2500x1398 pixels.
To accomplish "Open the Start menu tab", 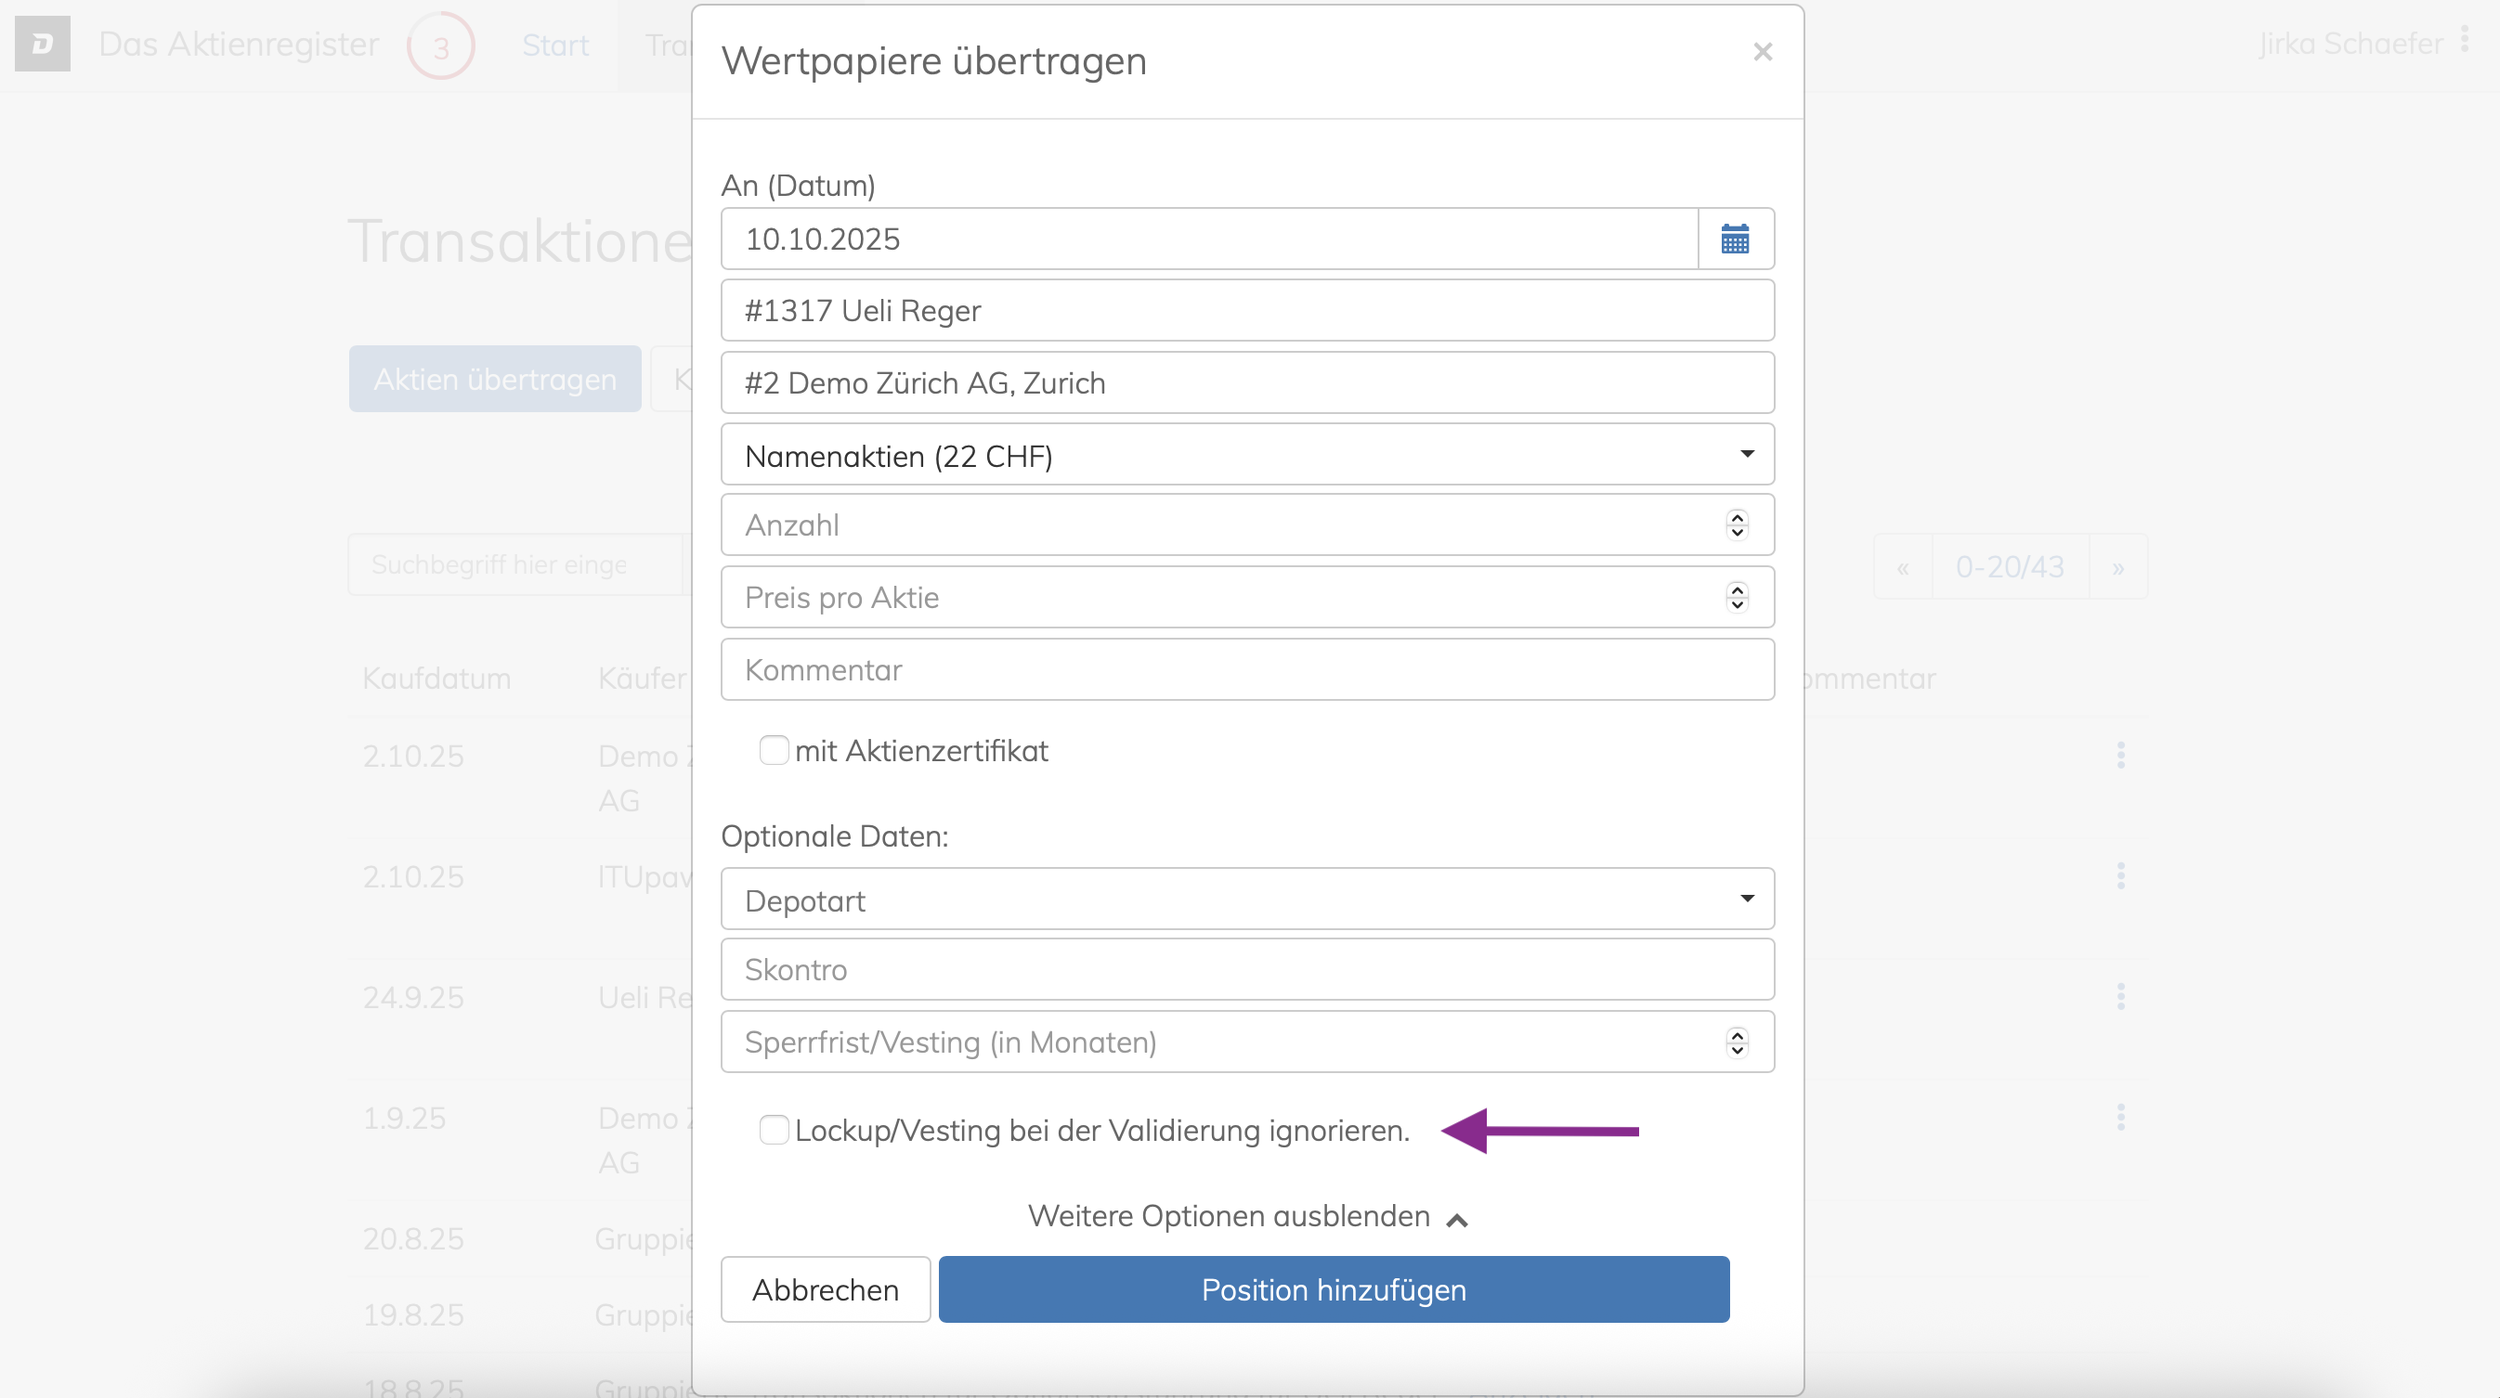I will (555, 45).
